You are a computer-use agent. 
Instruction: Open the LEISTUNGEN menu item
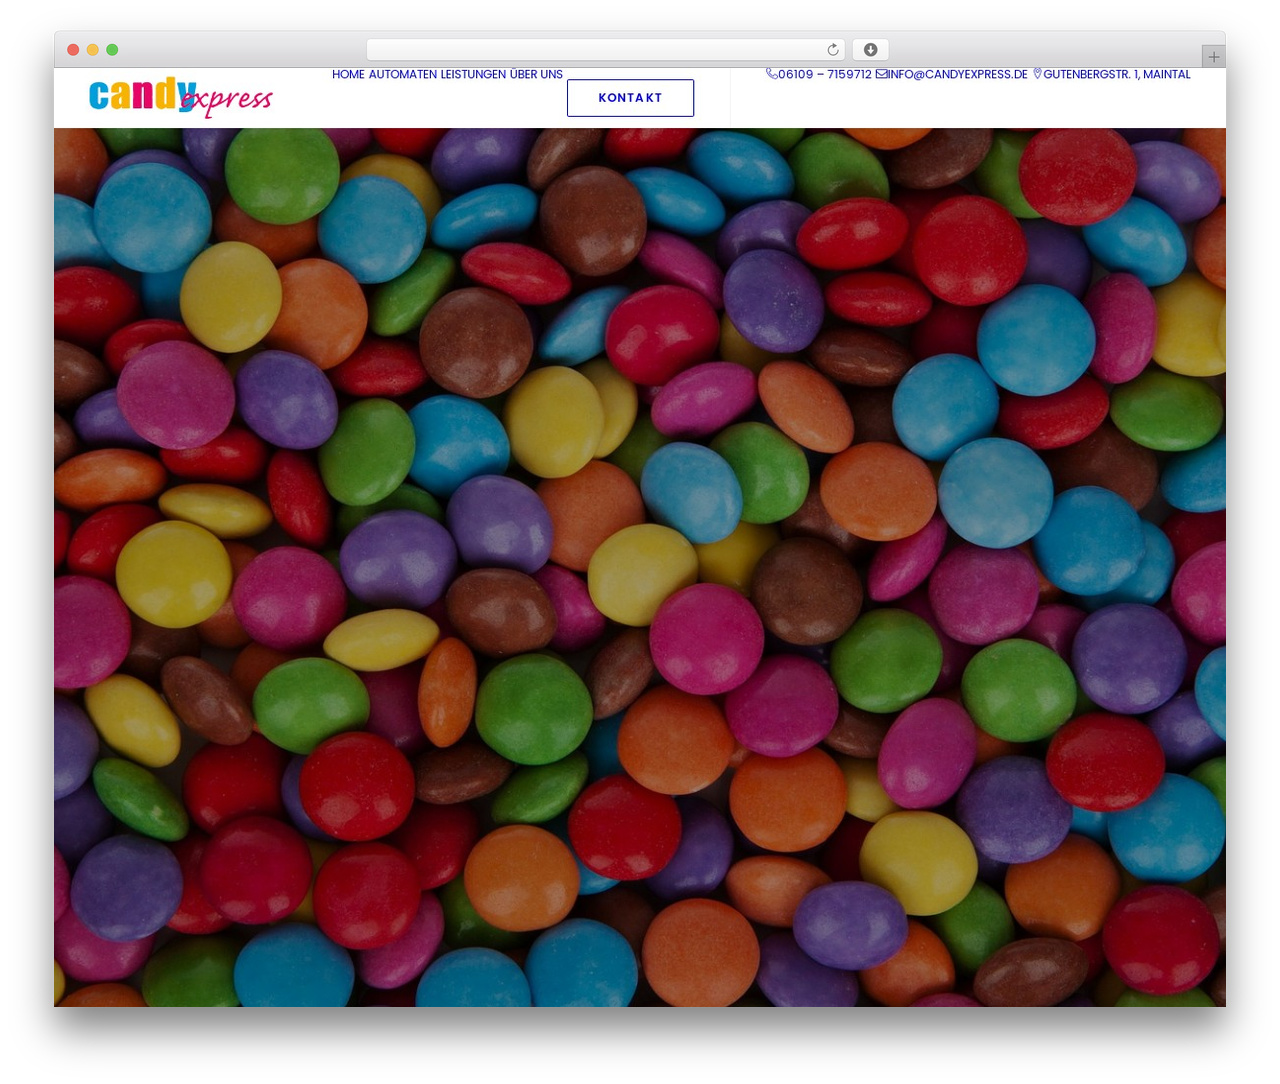pyautogui.click(x=473, y=74)
